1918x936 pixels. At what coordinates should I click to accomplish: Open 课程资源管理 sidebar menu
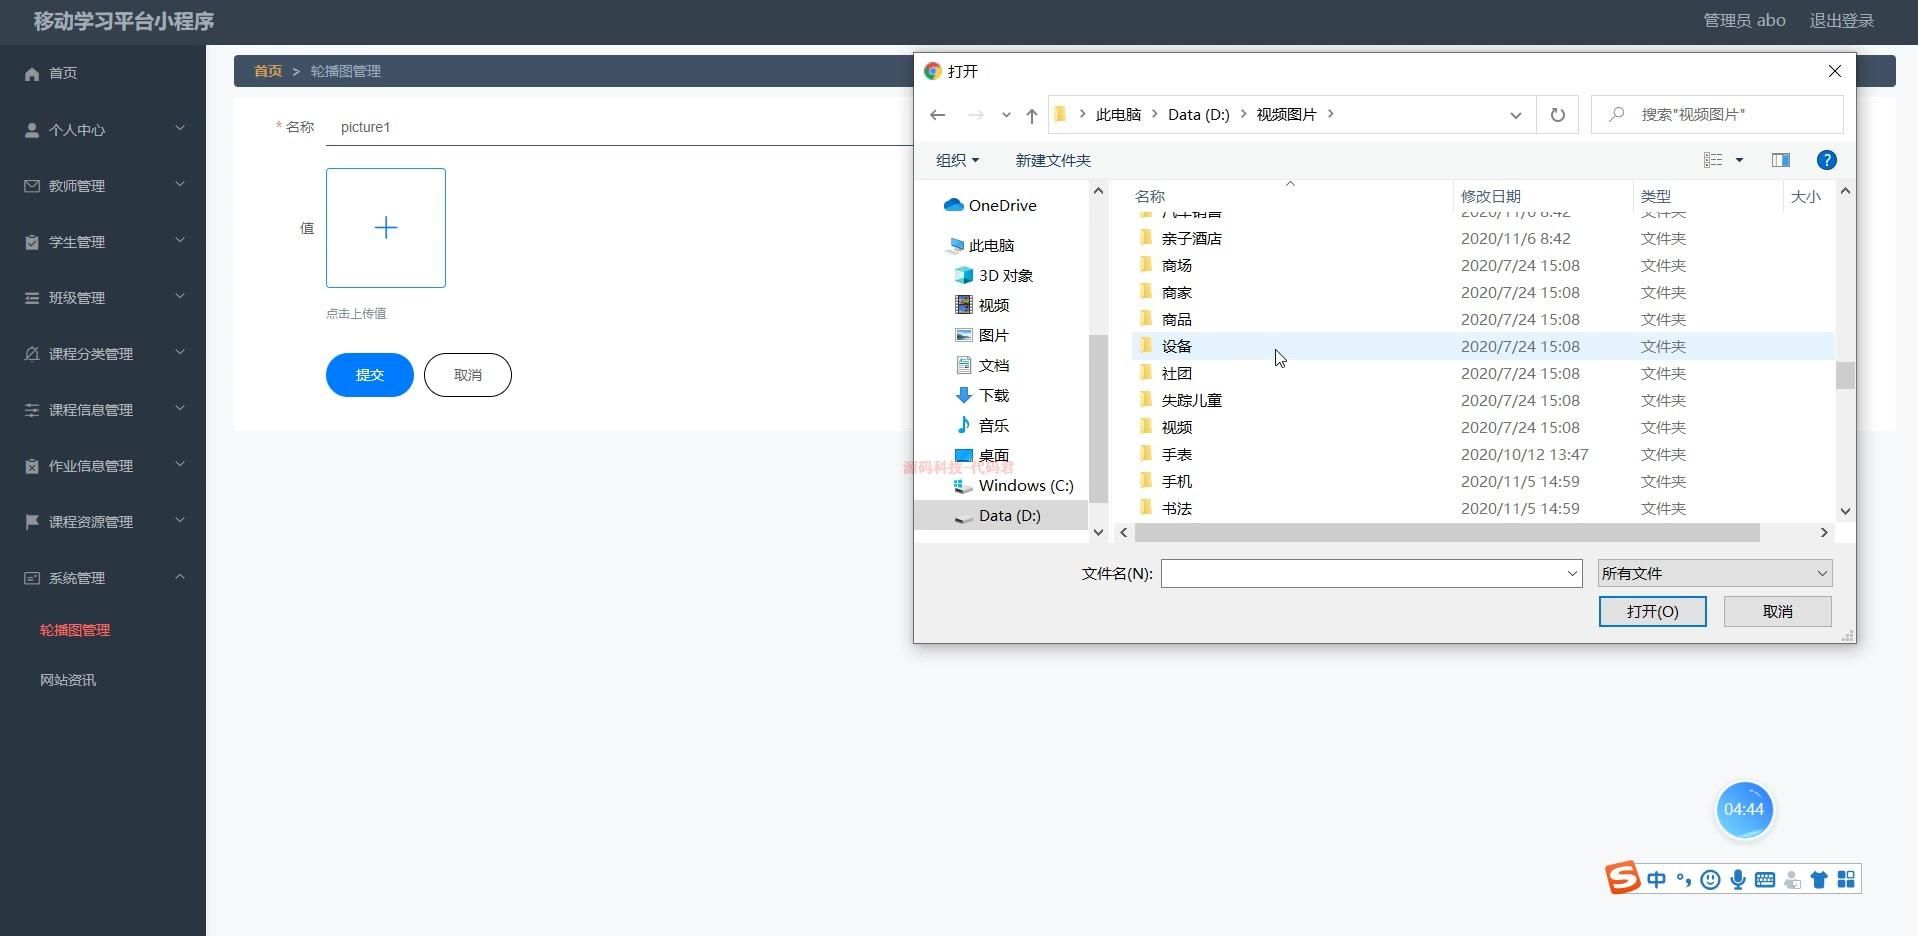[103, 522]
